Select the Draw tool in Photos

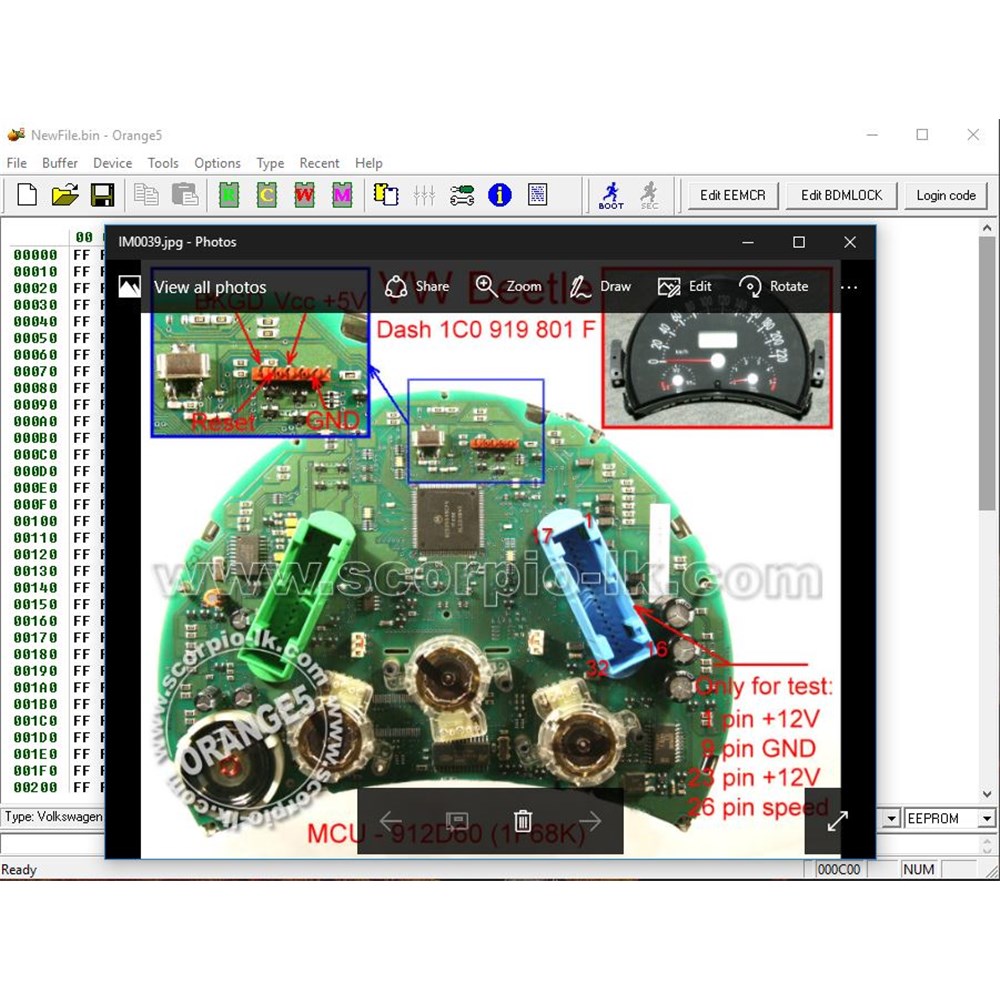point(600,286)
